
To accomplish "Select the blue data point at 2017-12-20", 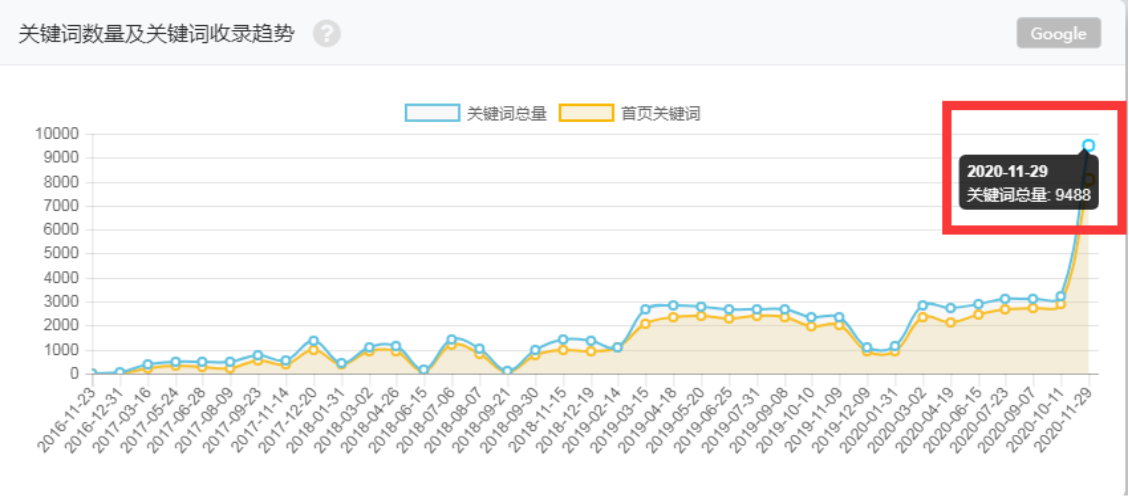I will coord(313,341).
